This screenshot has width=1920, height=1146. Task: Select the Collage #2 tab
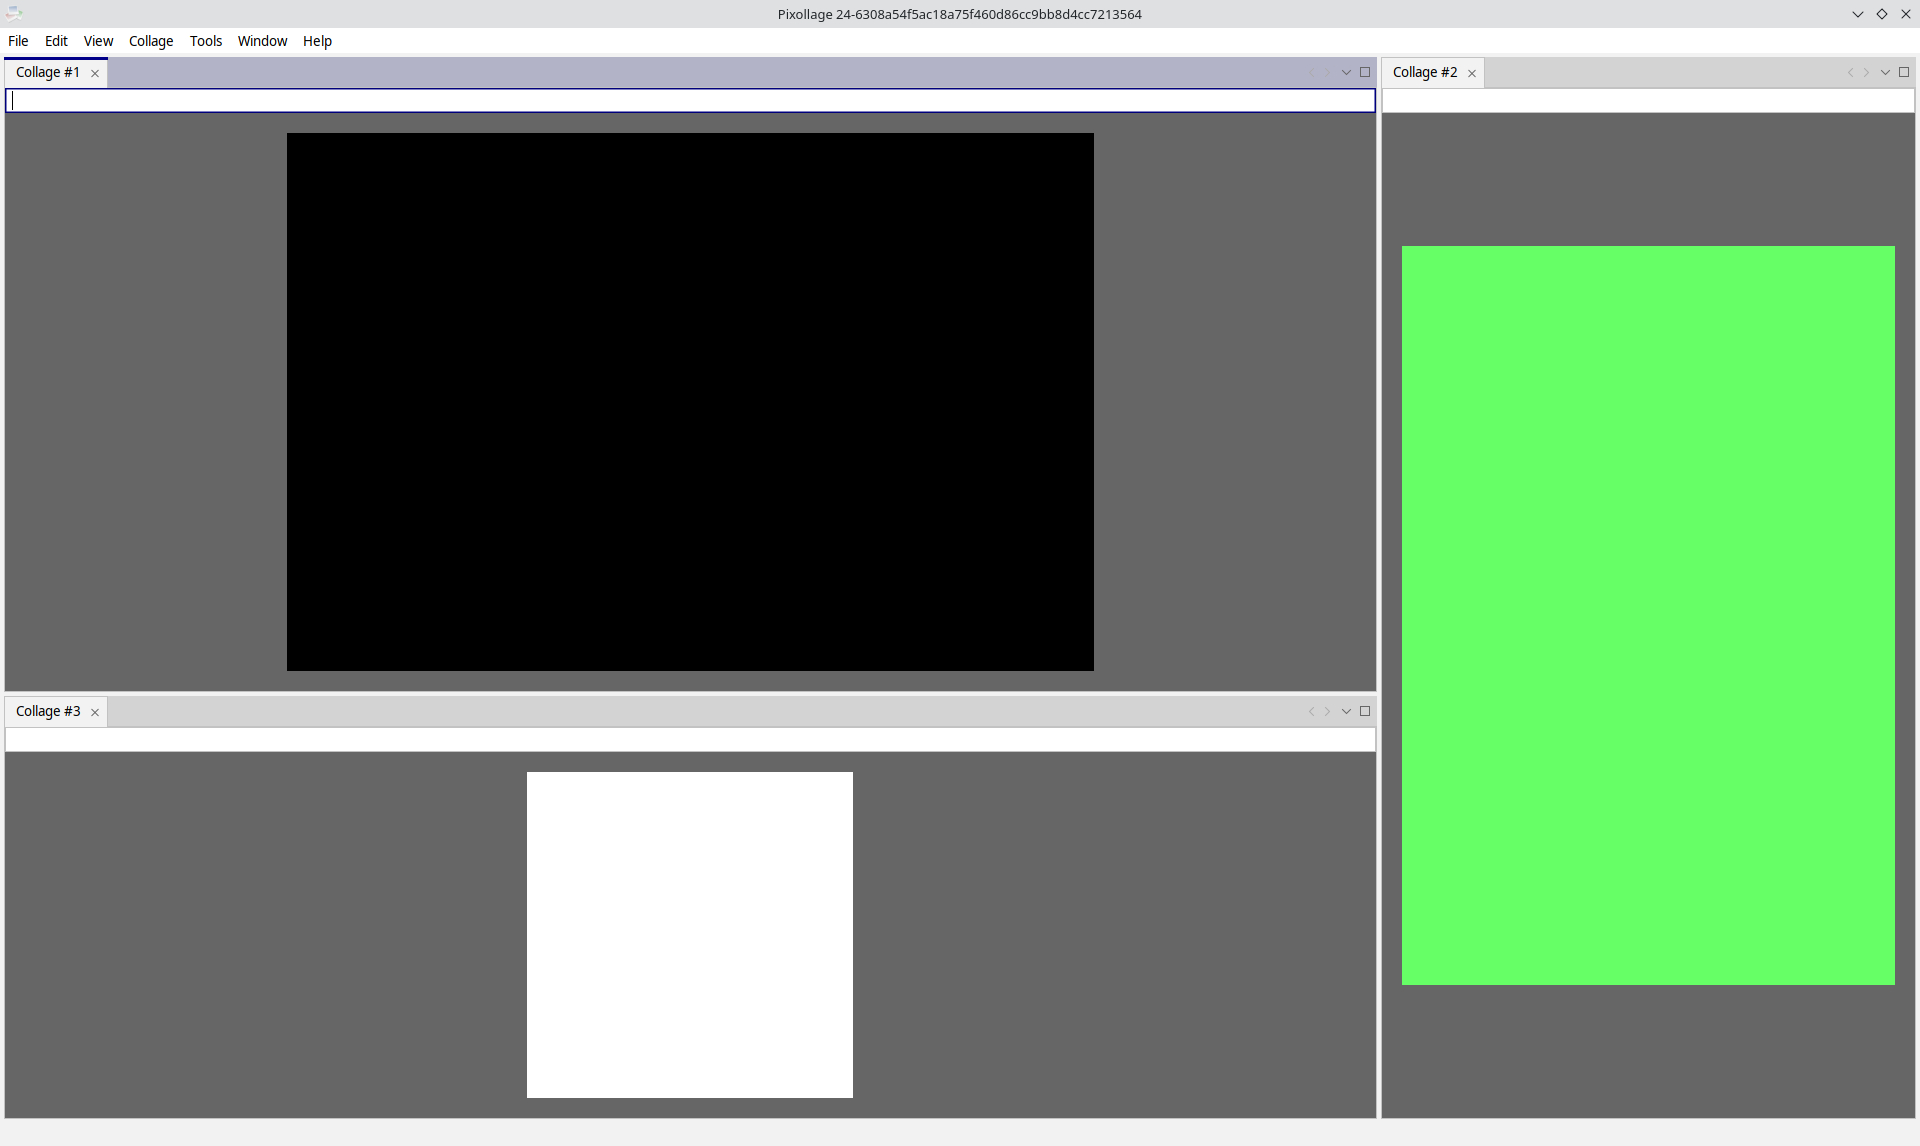1424,72
